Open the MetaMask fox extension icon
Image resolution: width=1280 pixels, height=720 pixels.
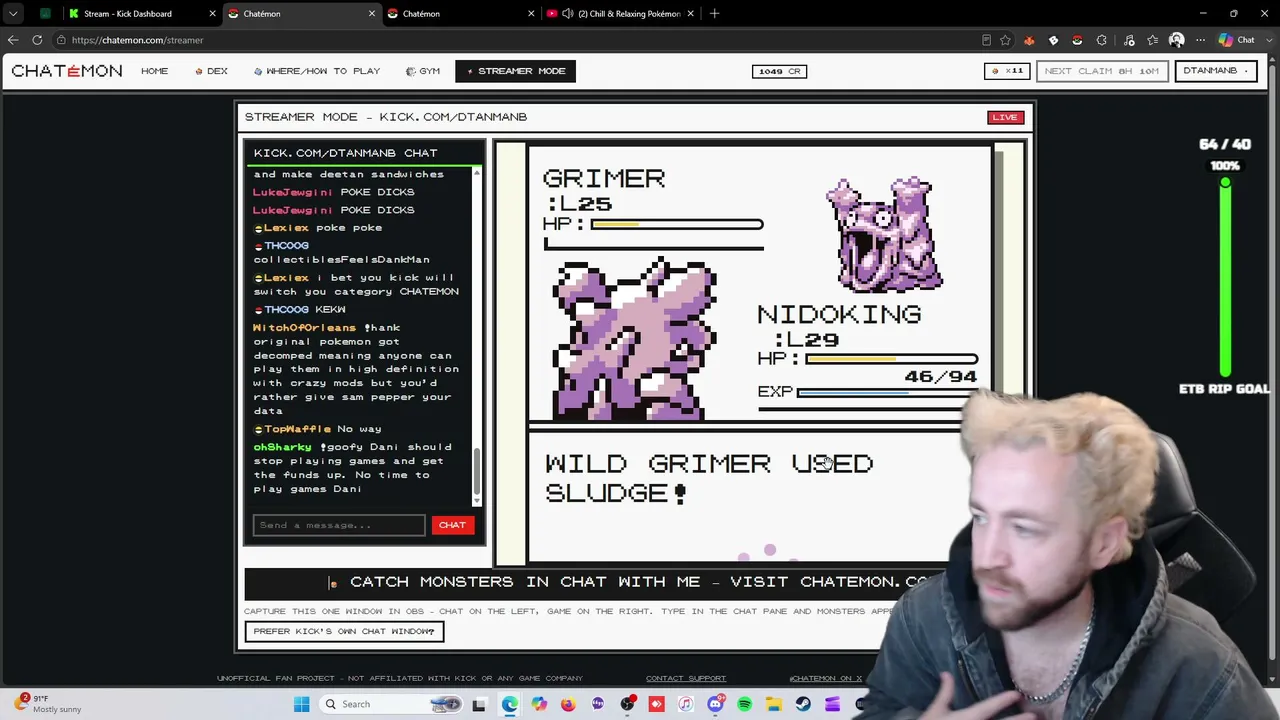1029,40
